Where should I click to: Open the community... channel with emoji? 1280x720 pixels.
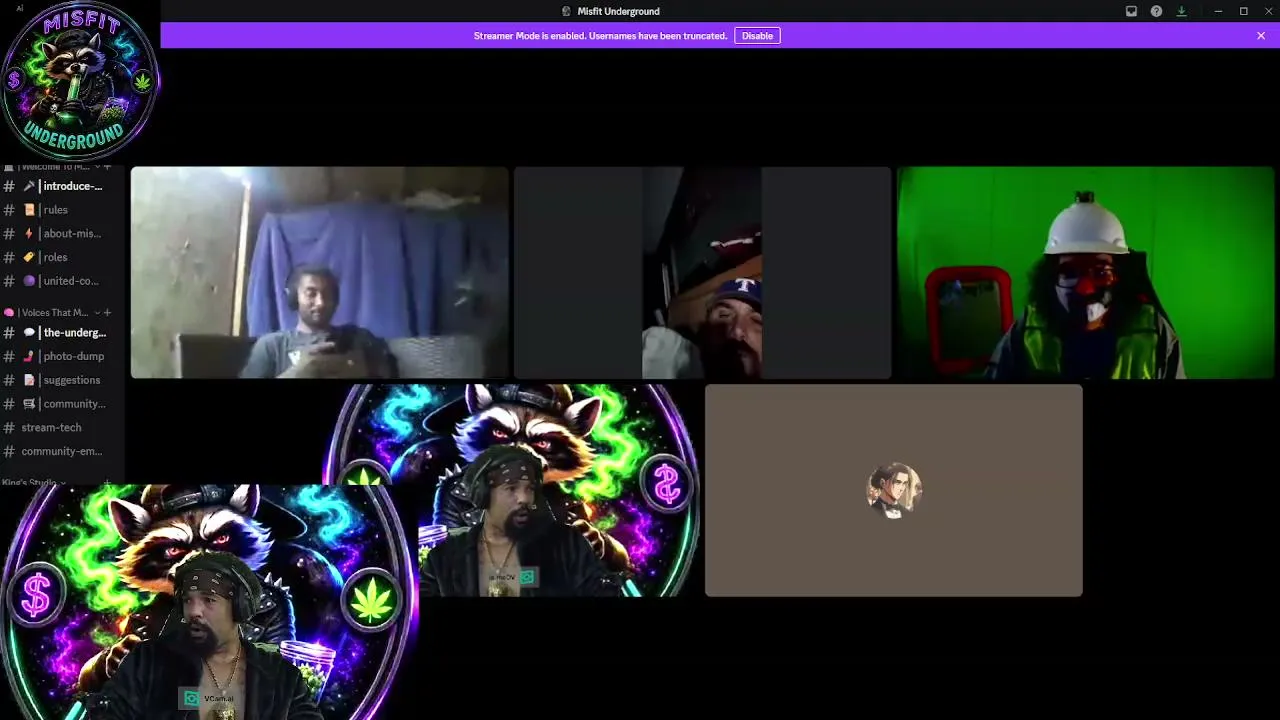(62, 404)
